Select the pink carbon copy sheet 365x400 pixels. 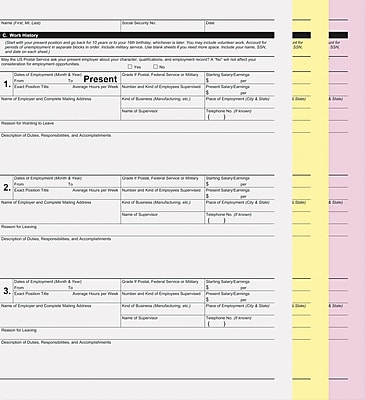click(347, 200)
